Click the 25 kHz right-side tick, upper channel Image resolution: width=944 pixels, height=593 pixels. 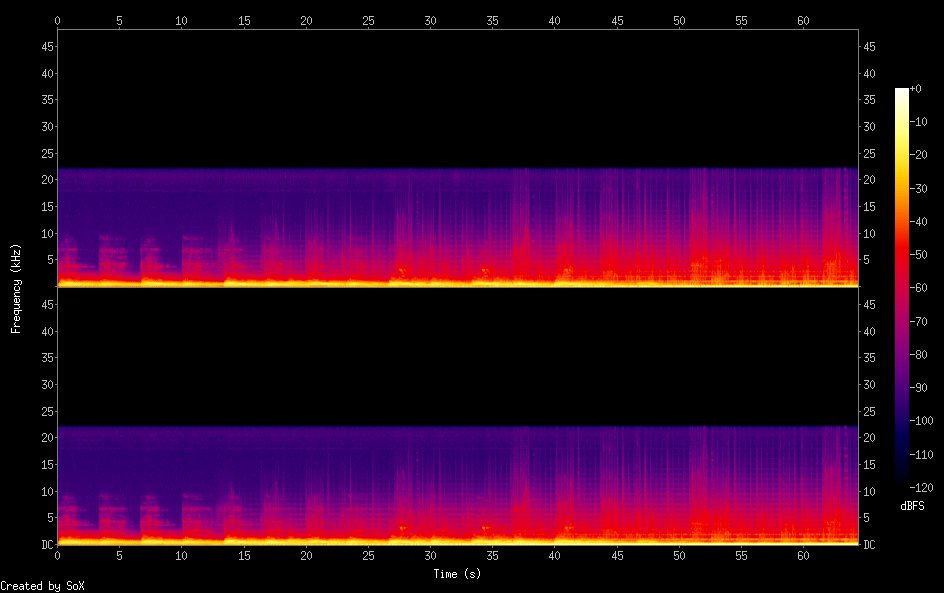click(869, 154)
